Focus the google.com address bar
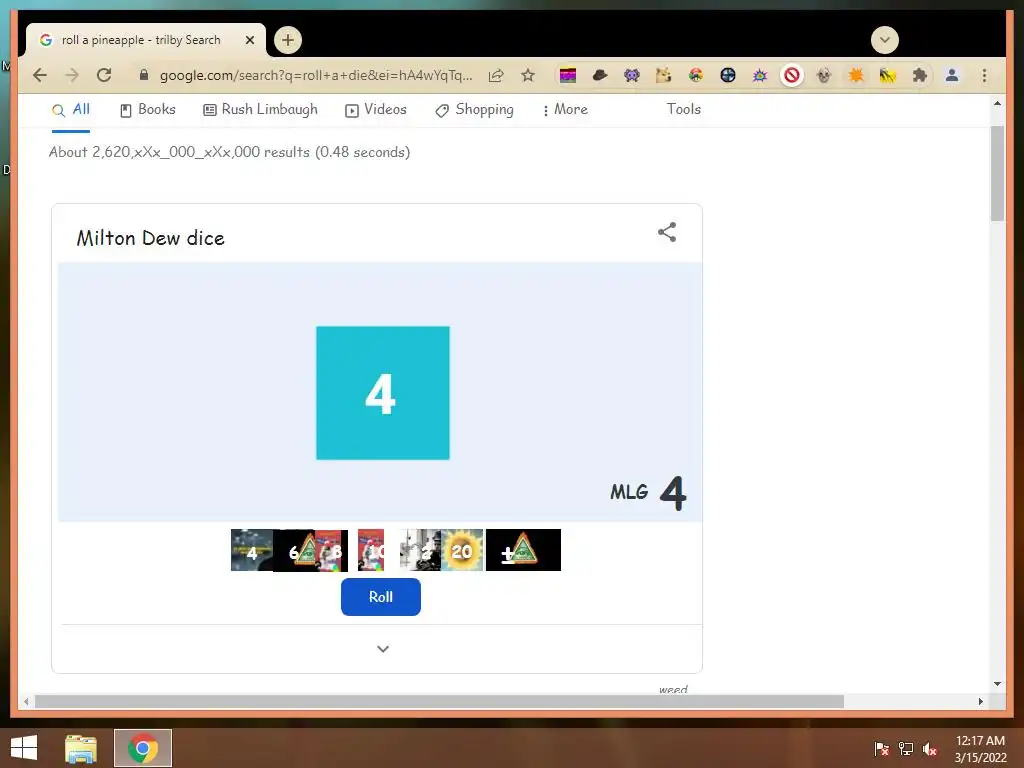1024x768 pixels. [316, 75]
